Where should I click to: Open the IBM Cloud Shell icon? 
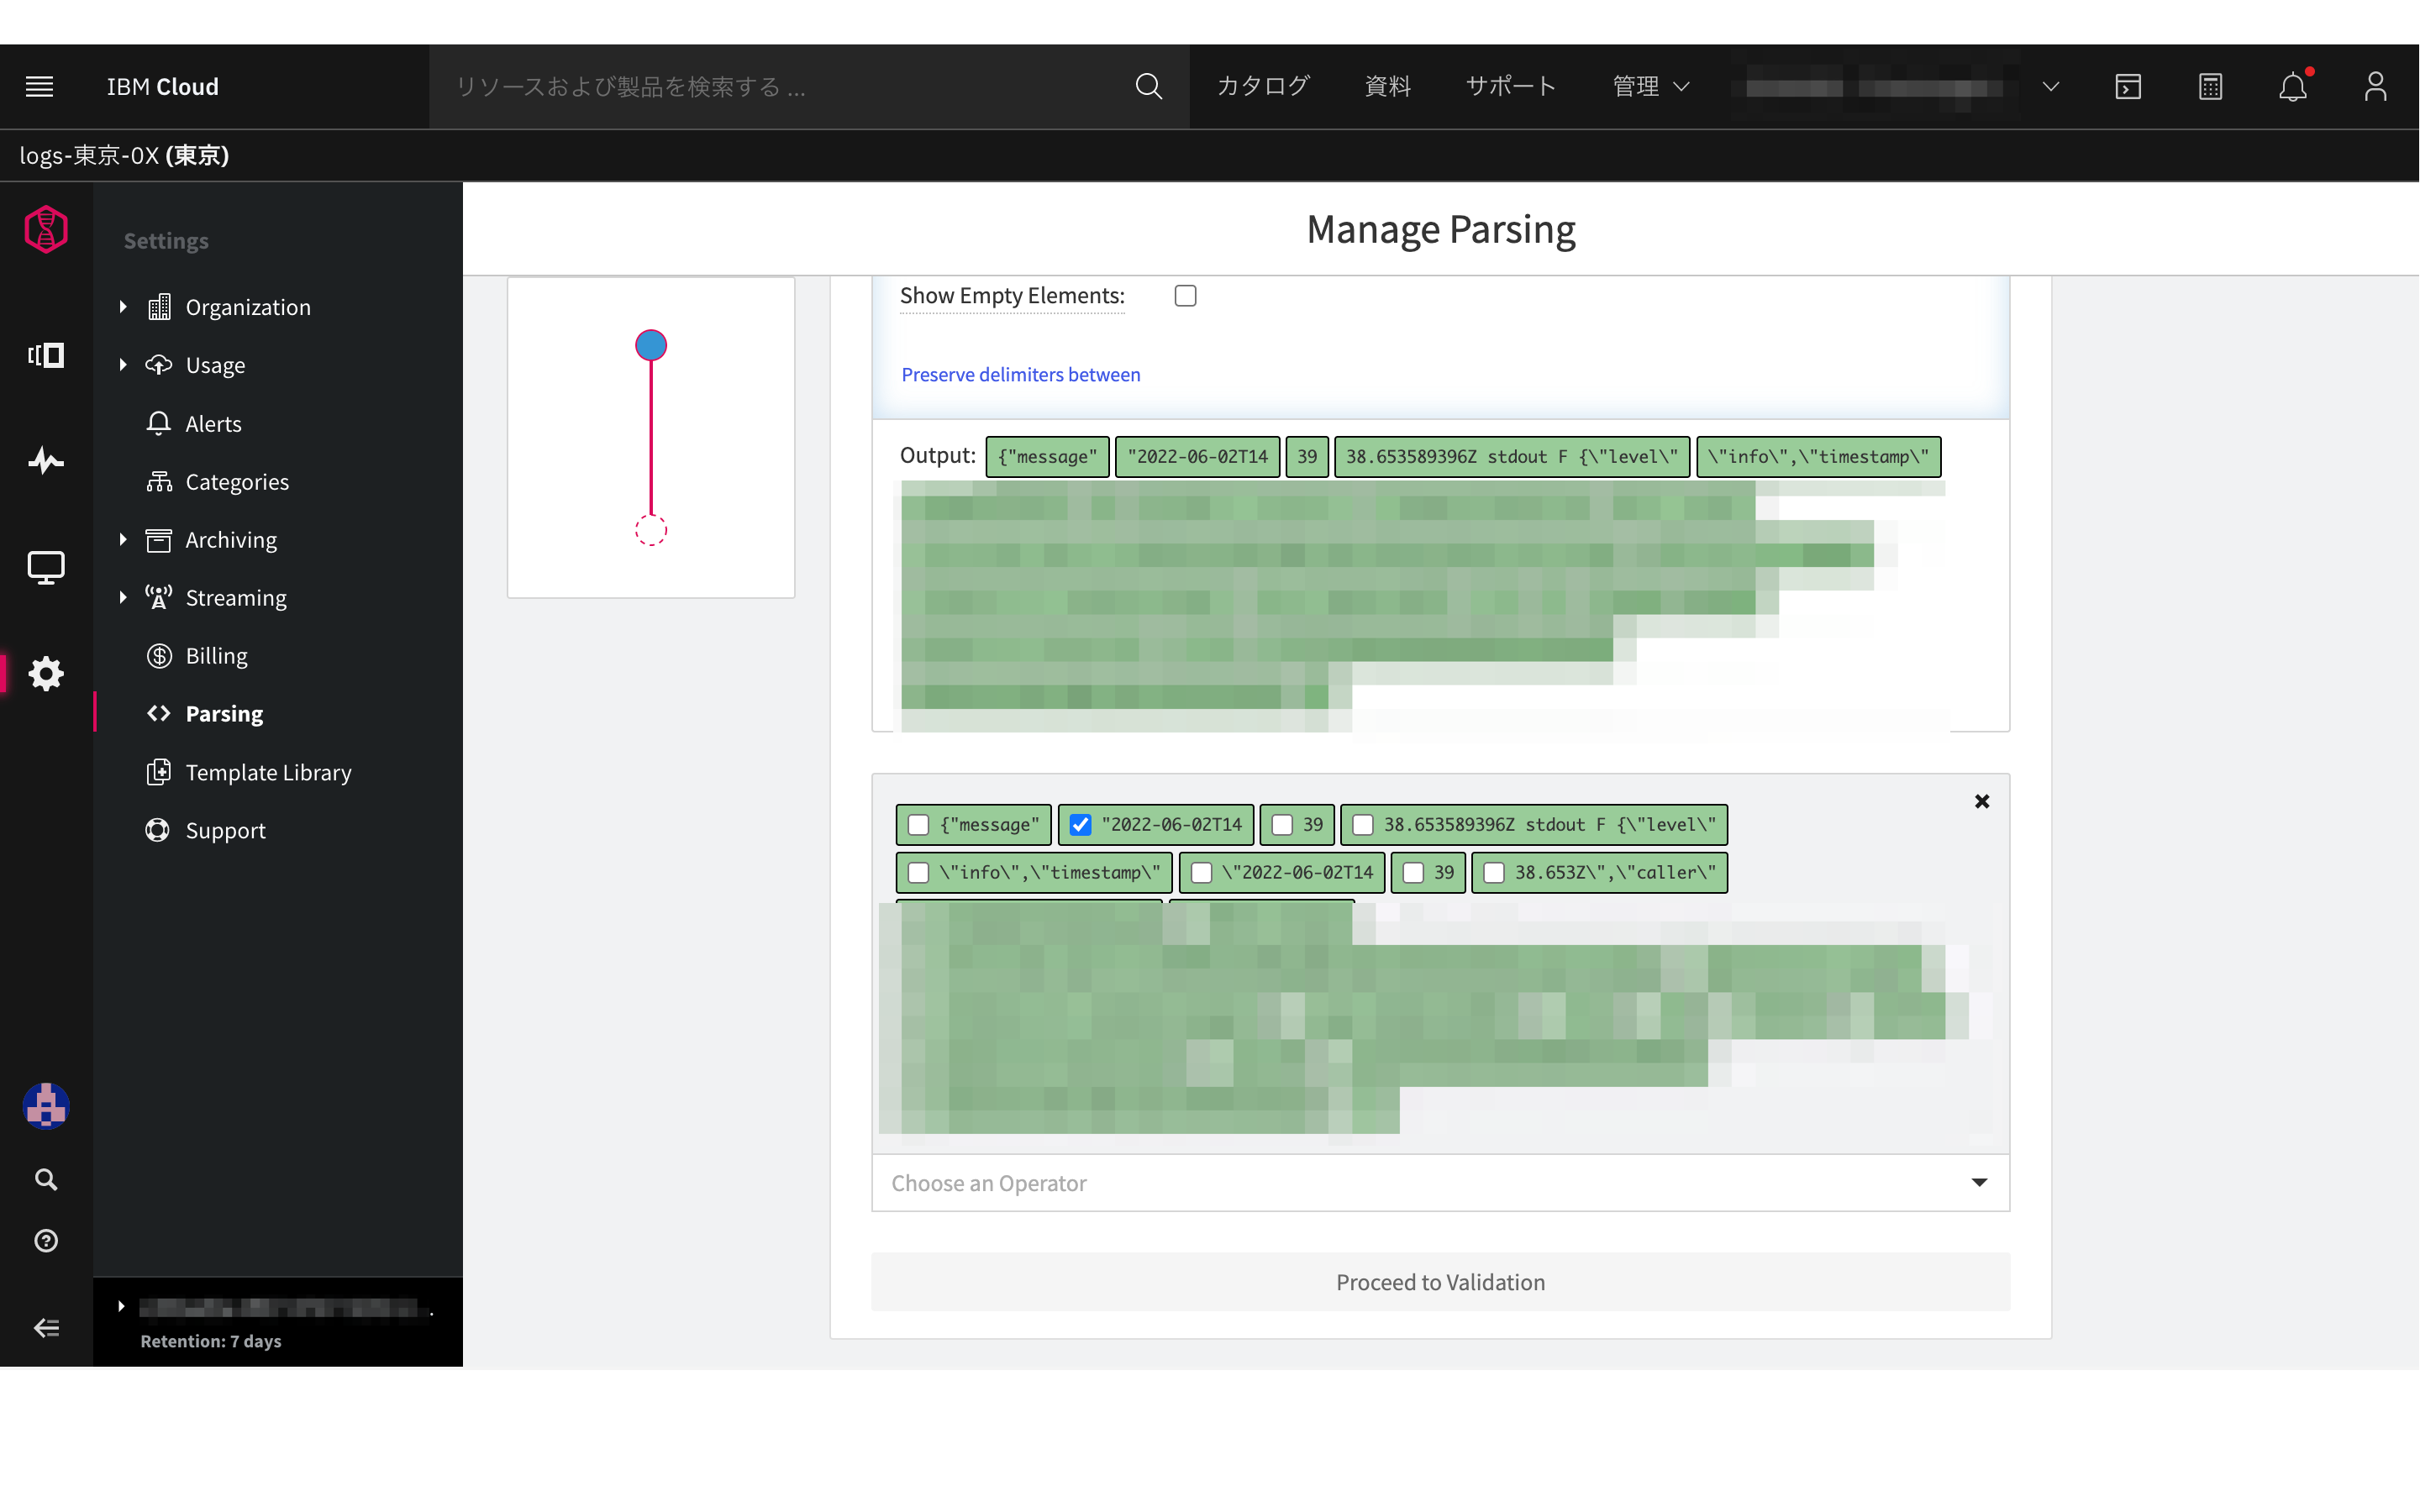tap(2128, 87)
